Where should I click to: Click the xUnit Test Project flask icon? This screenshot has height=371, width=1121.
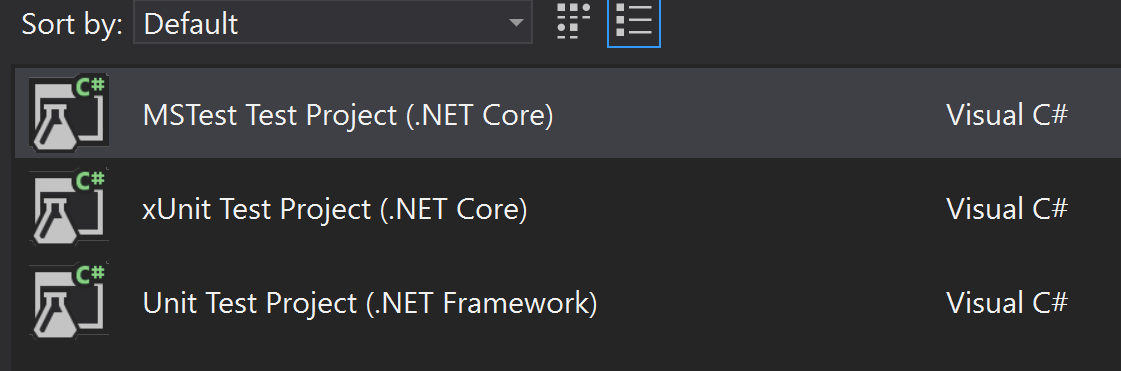(x=69, y=206)
